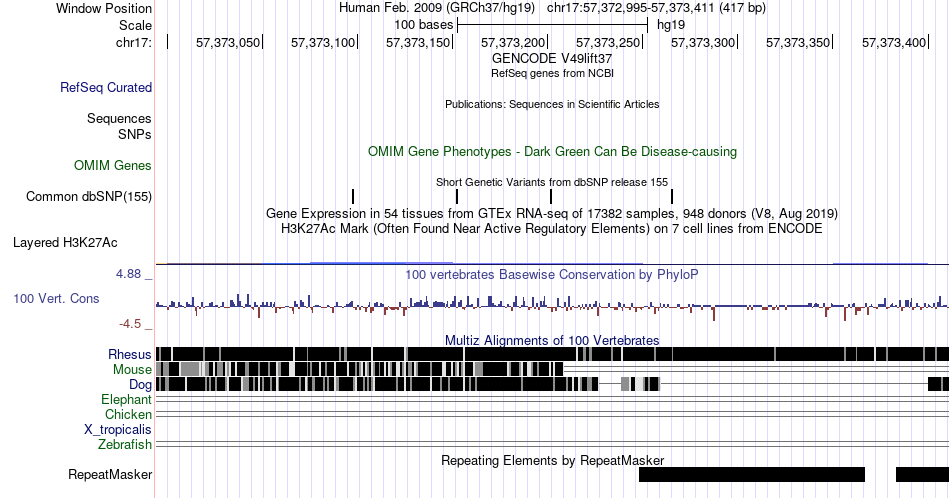This screenshot has height=498, width=950.
Task: Click the Elephant alignment row label
Action: (127, 399)
